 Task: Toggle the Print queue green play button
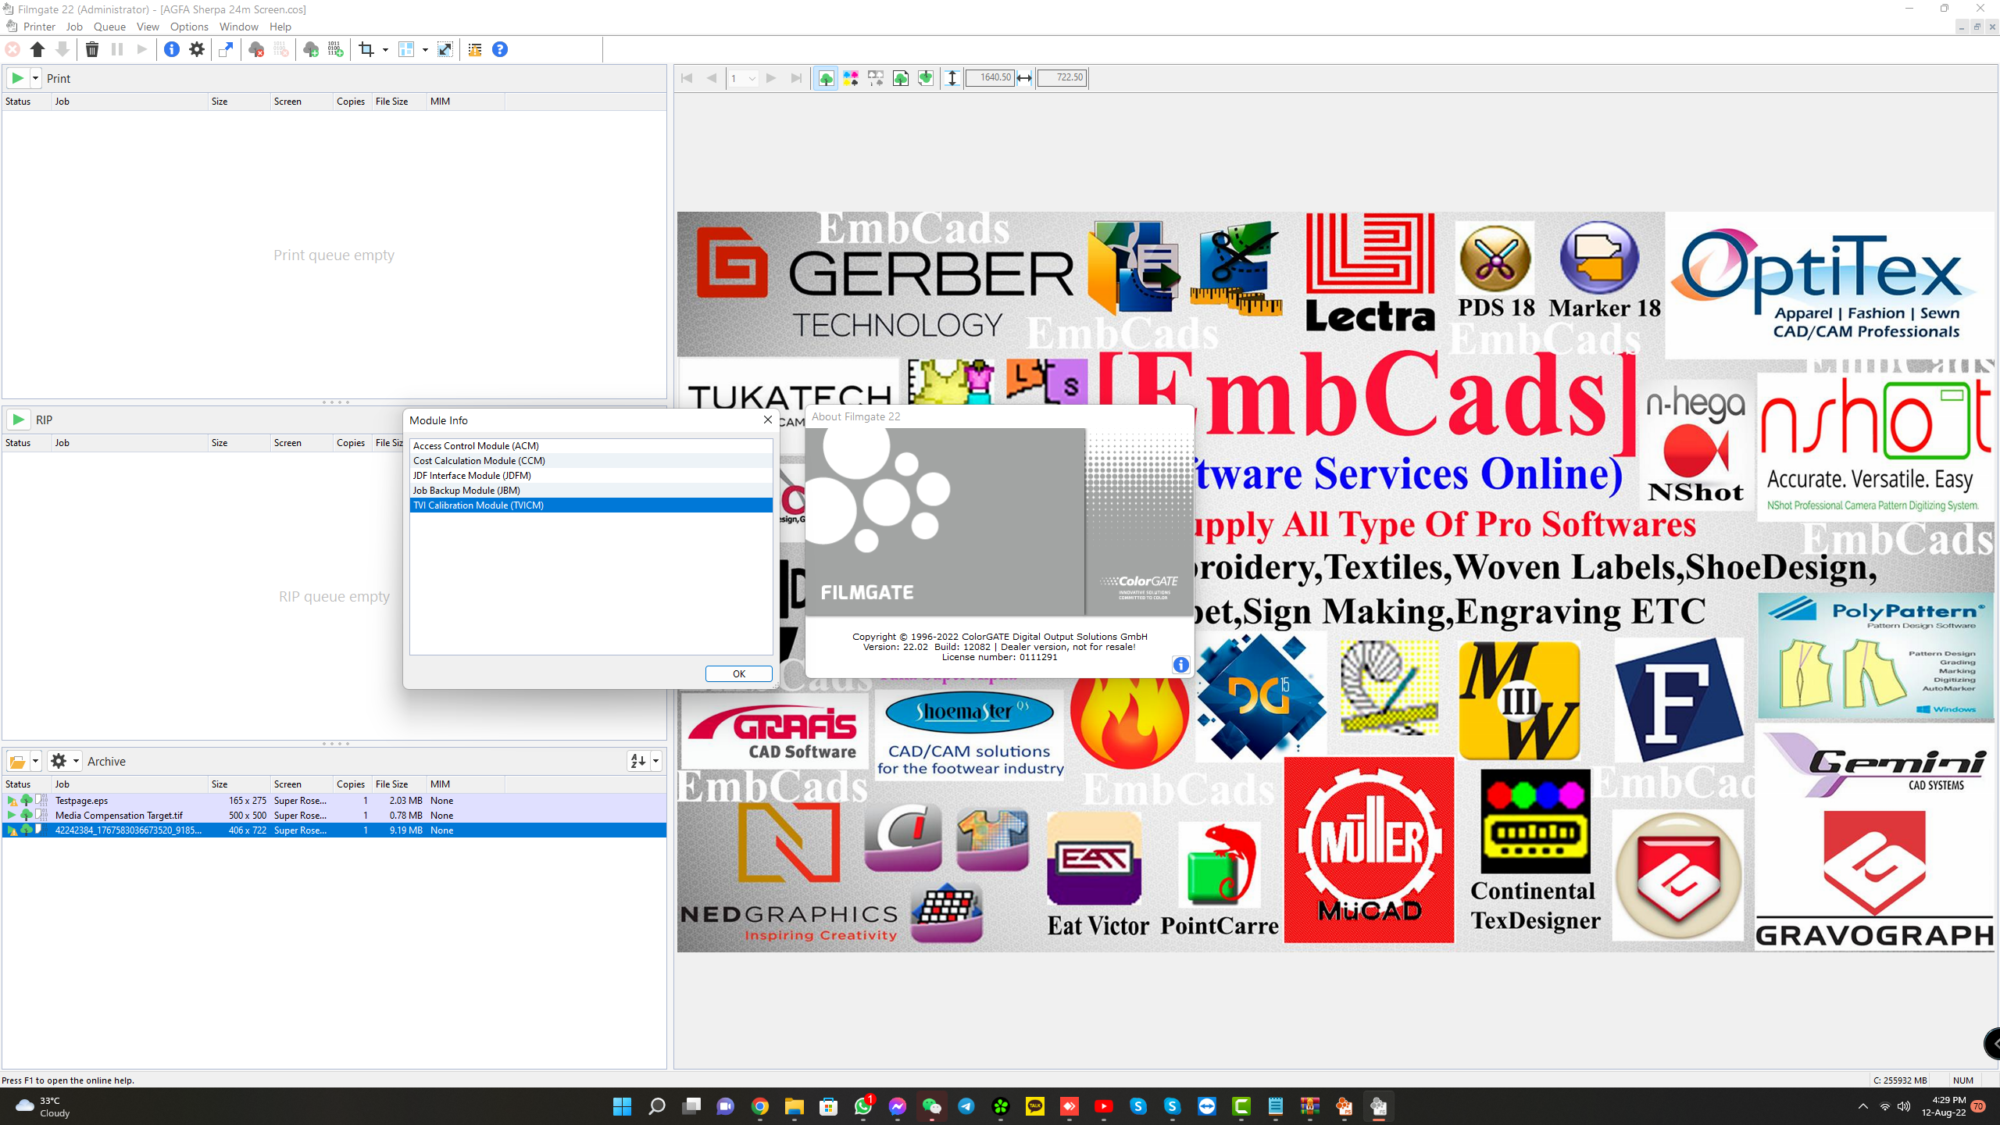coord(17,78)
